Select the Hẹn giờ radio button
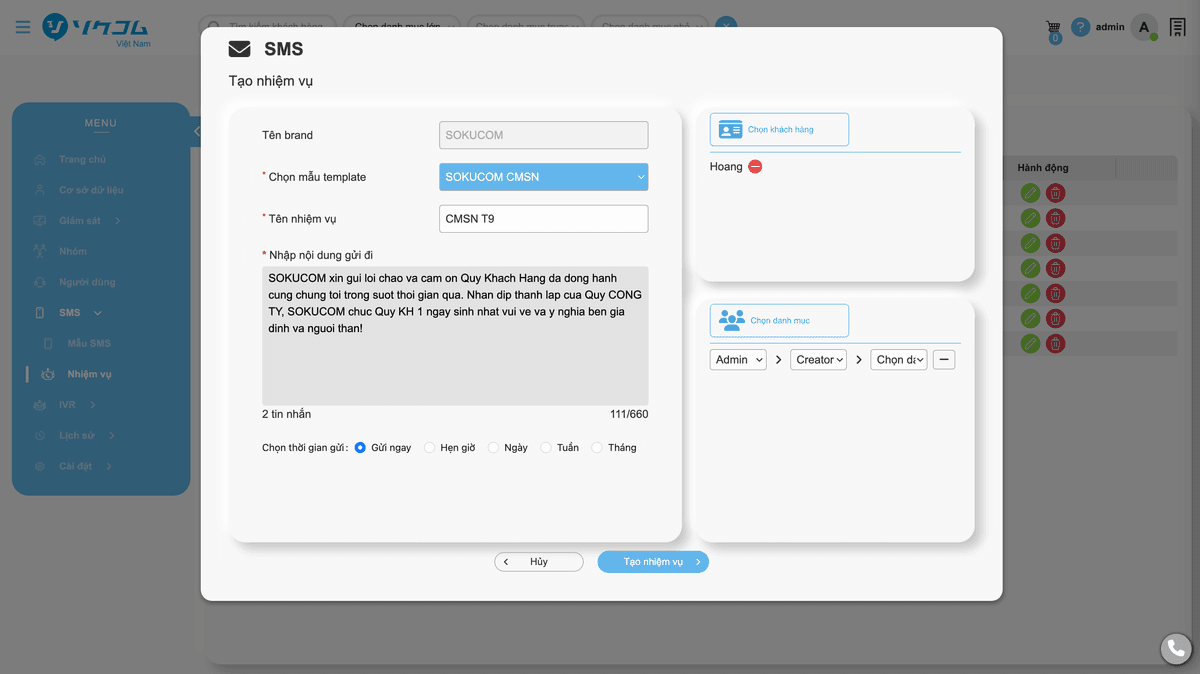Screen dimensions: 1200x674 click(430, 448)
